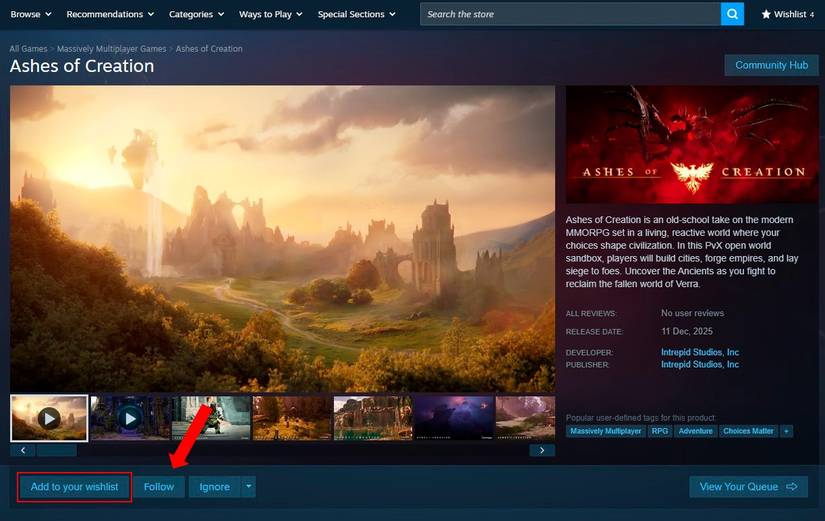Select the dwarf character screenshot thumbnail
The image size is (825, 521).
tap(211, 418)
